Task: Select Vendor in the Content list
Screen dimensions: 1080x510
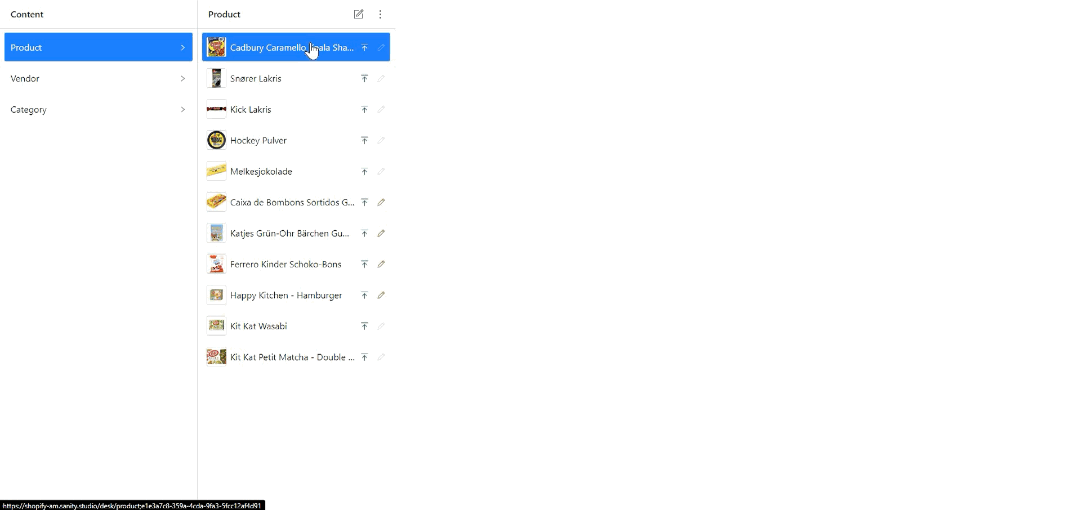Action: click(x=98, y=79)
